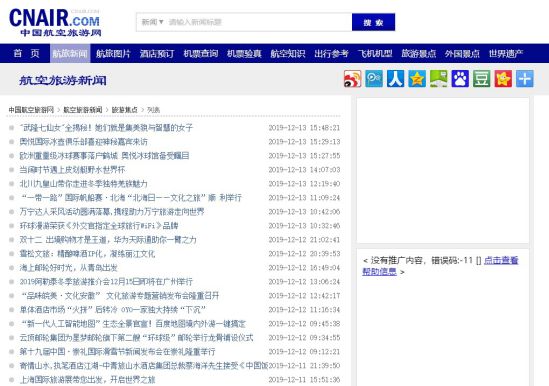
Task: Click breadcrumb link 航空旅游新闻
Action: [83, 110]
